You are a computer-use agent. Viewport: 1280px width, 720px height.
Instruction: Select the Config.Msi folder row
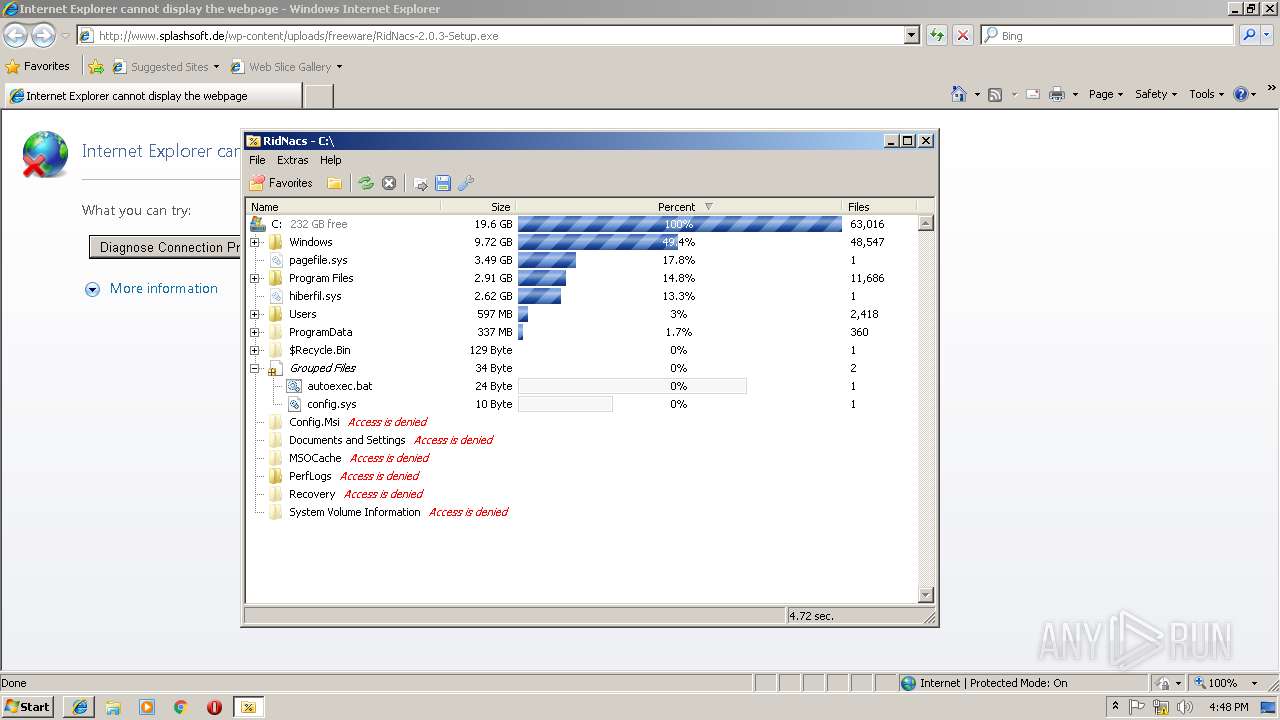coord(581,422)
